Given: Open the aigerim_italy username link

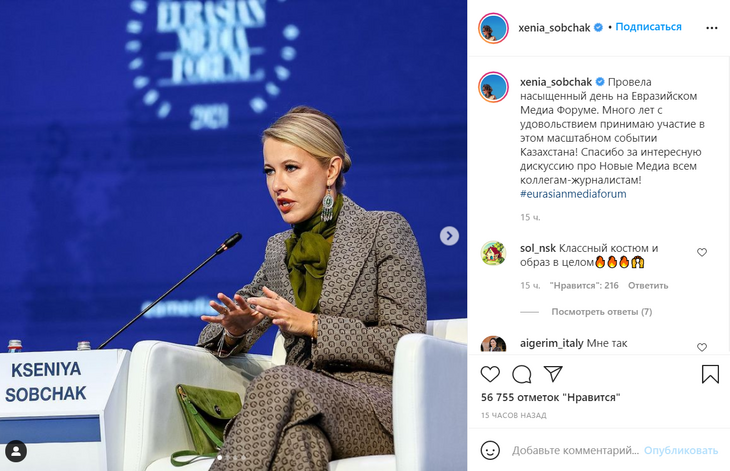Looking at the screenshot, I should tap(551, 343).
